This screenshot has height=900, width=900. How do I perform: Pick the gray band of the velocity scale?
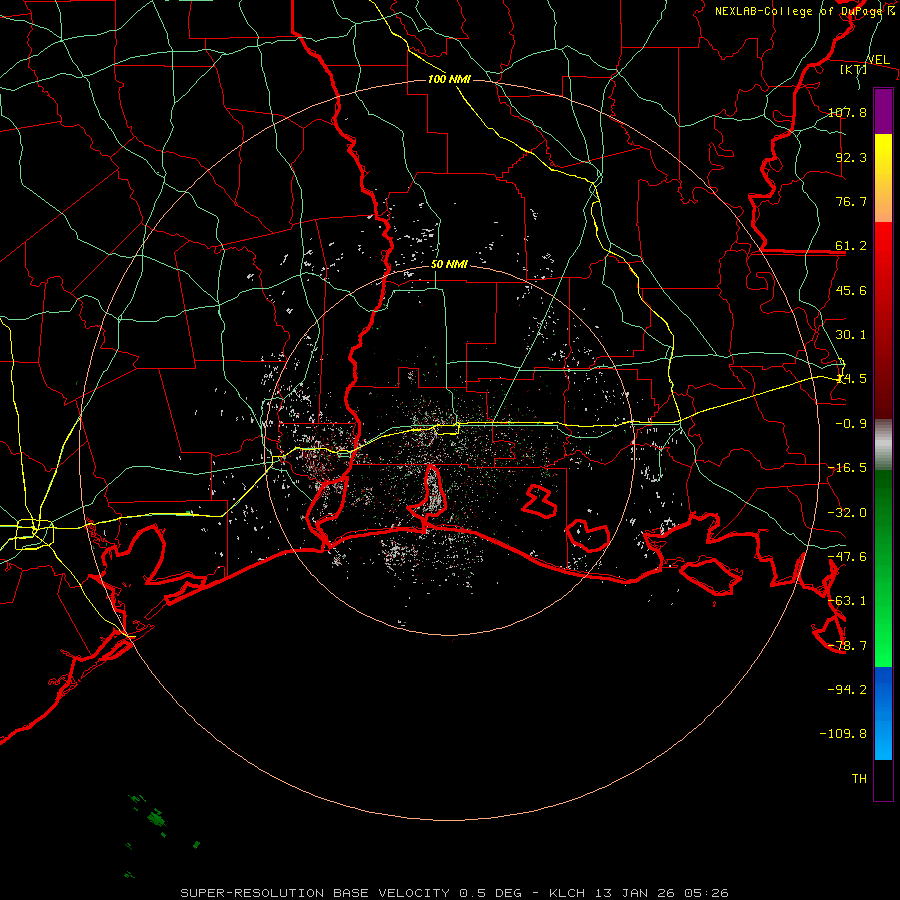883,444
